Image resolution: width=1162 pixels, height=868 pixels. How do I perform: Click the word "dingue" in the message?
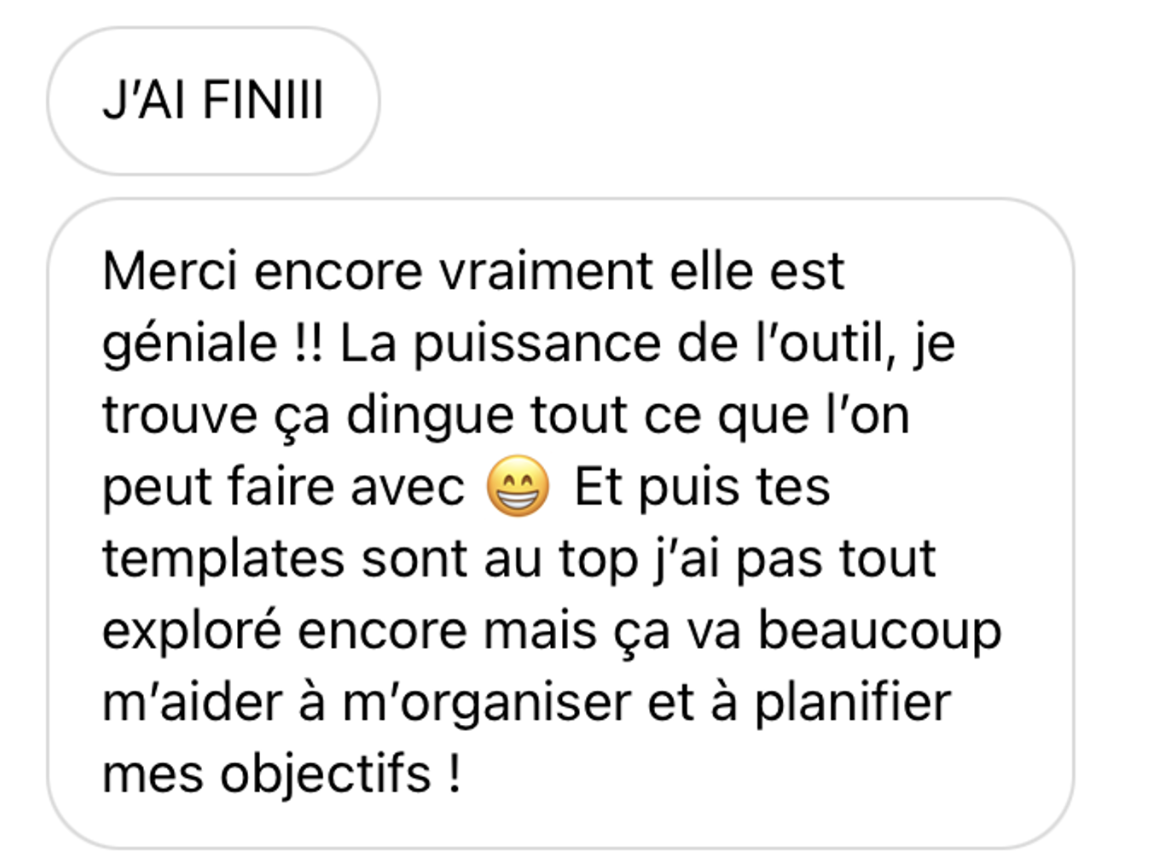pyautogui.click(x=430, y=417)
